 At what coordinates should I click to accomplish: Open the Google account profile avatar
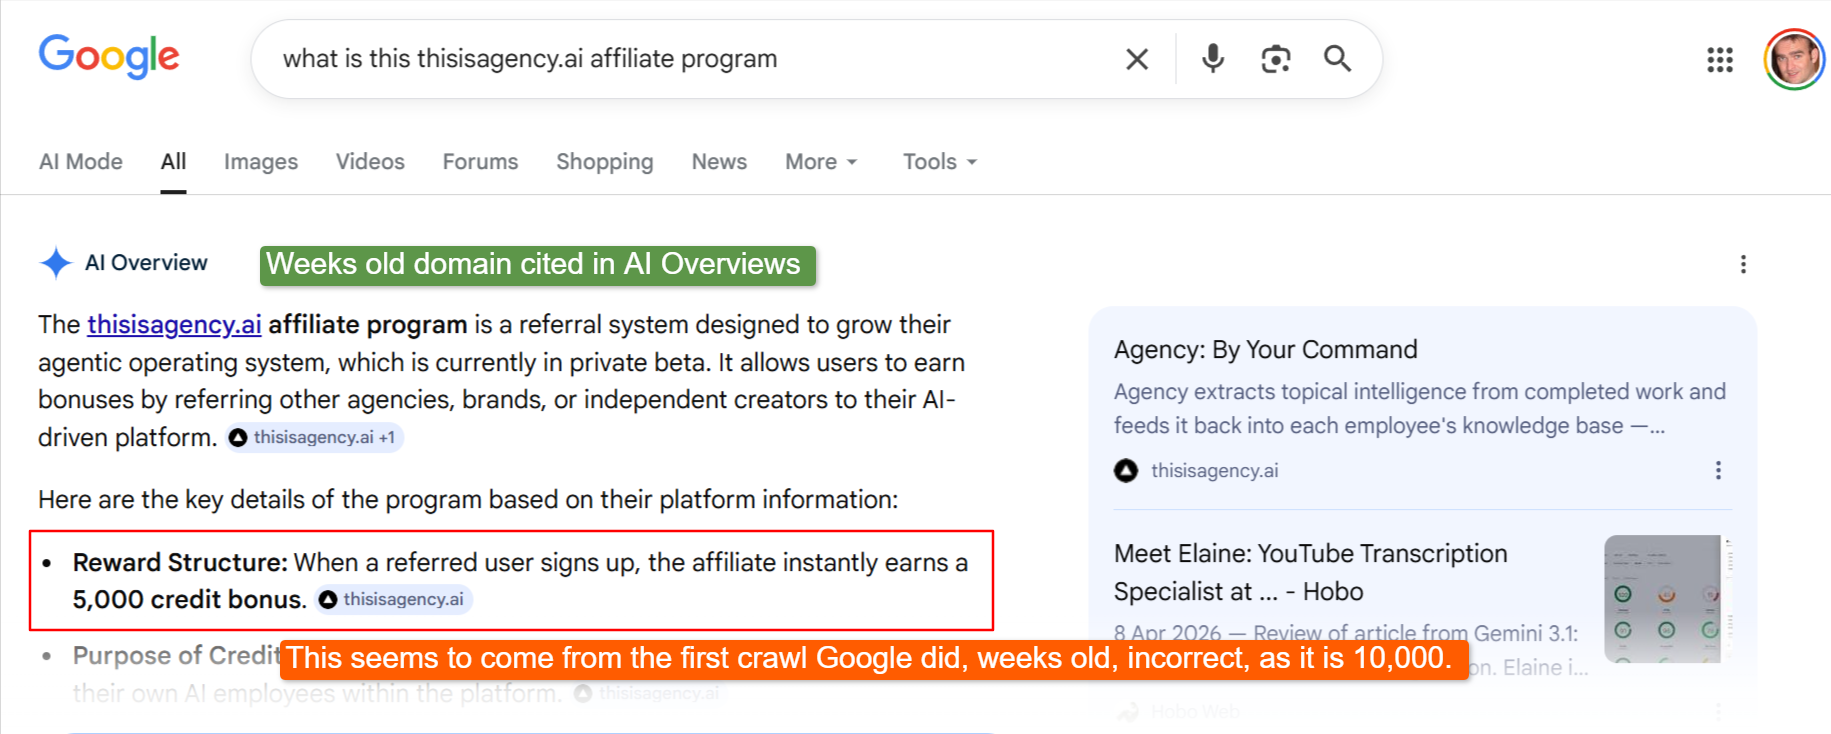1794,60
